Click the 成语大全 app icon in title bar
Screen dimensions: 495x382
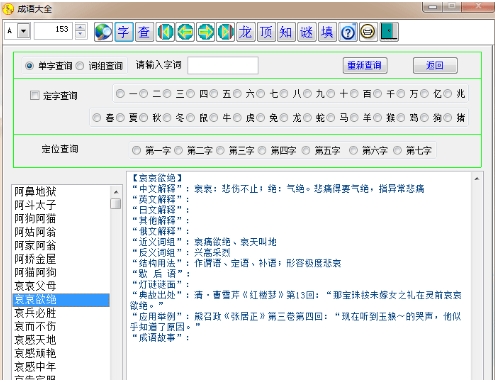coord(8,9)
